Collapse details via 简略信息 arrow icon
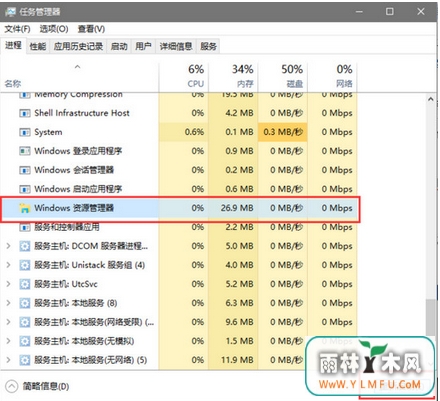This screenshot has width=440, height=401. pyautogui.click(x=12, y=386)
